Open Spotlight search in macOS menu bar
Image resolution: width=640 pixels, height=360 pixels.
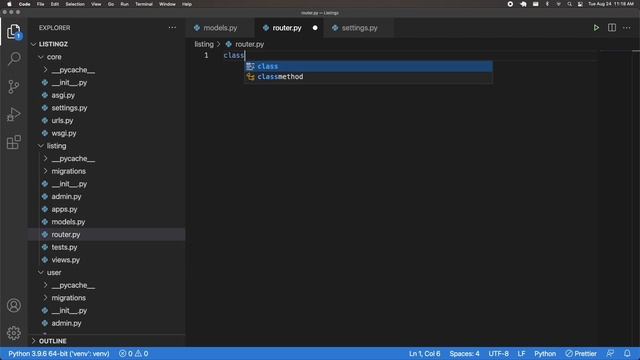[569, 4]
